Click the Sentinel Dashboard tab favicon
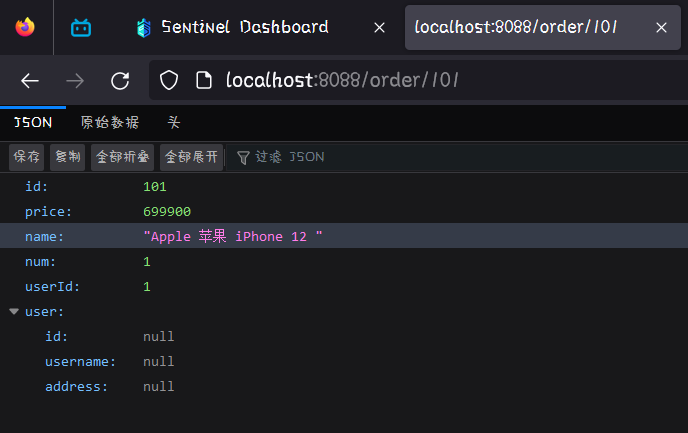The width and height of the screenshot is (688, 433). (x=143, y=28)
